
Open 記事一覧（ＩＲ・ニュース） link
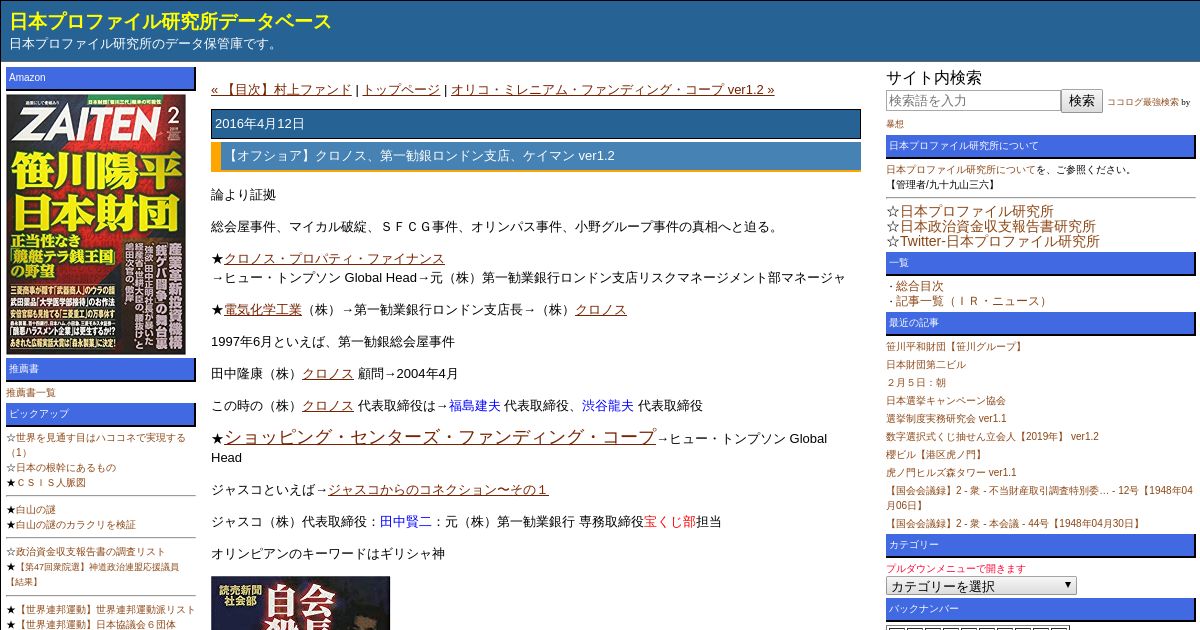[973, 301]
